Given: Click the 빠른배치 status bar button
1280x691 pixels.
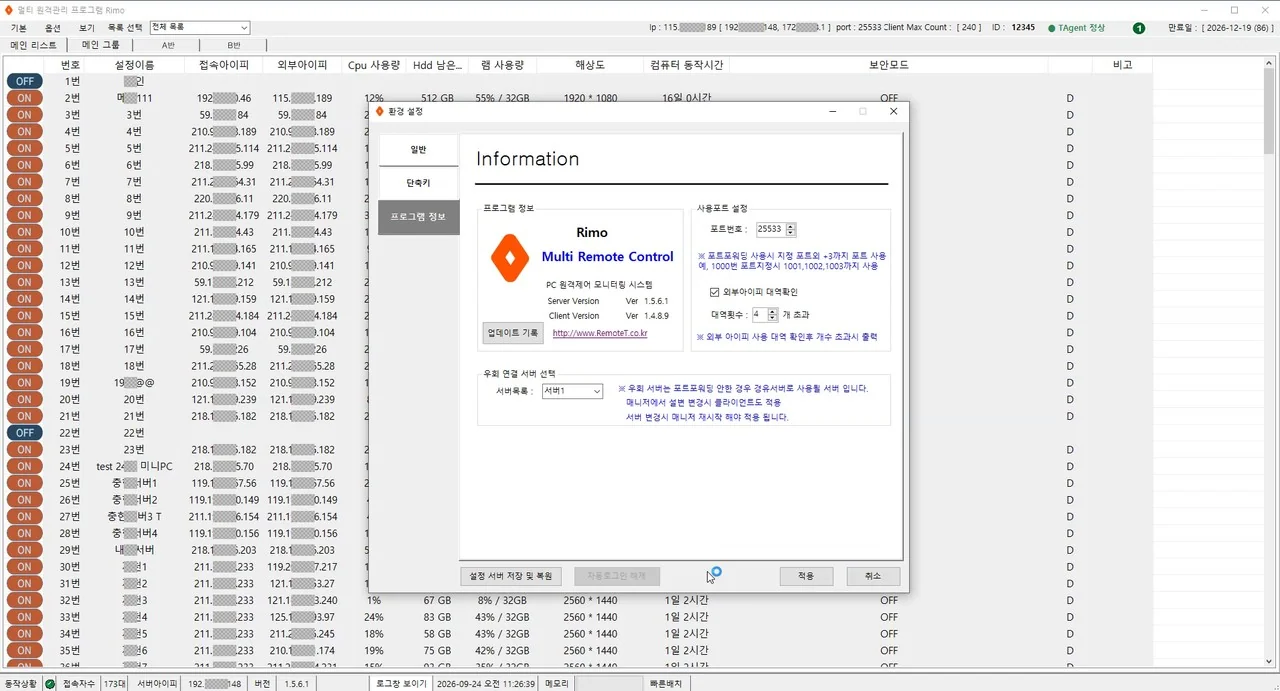Looking at the screenshot, I should point(666,683).
